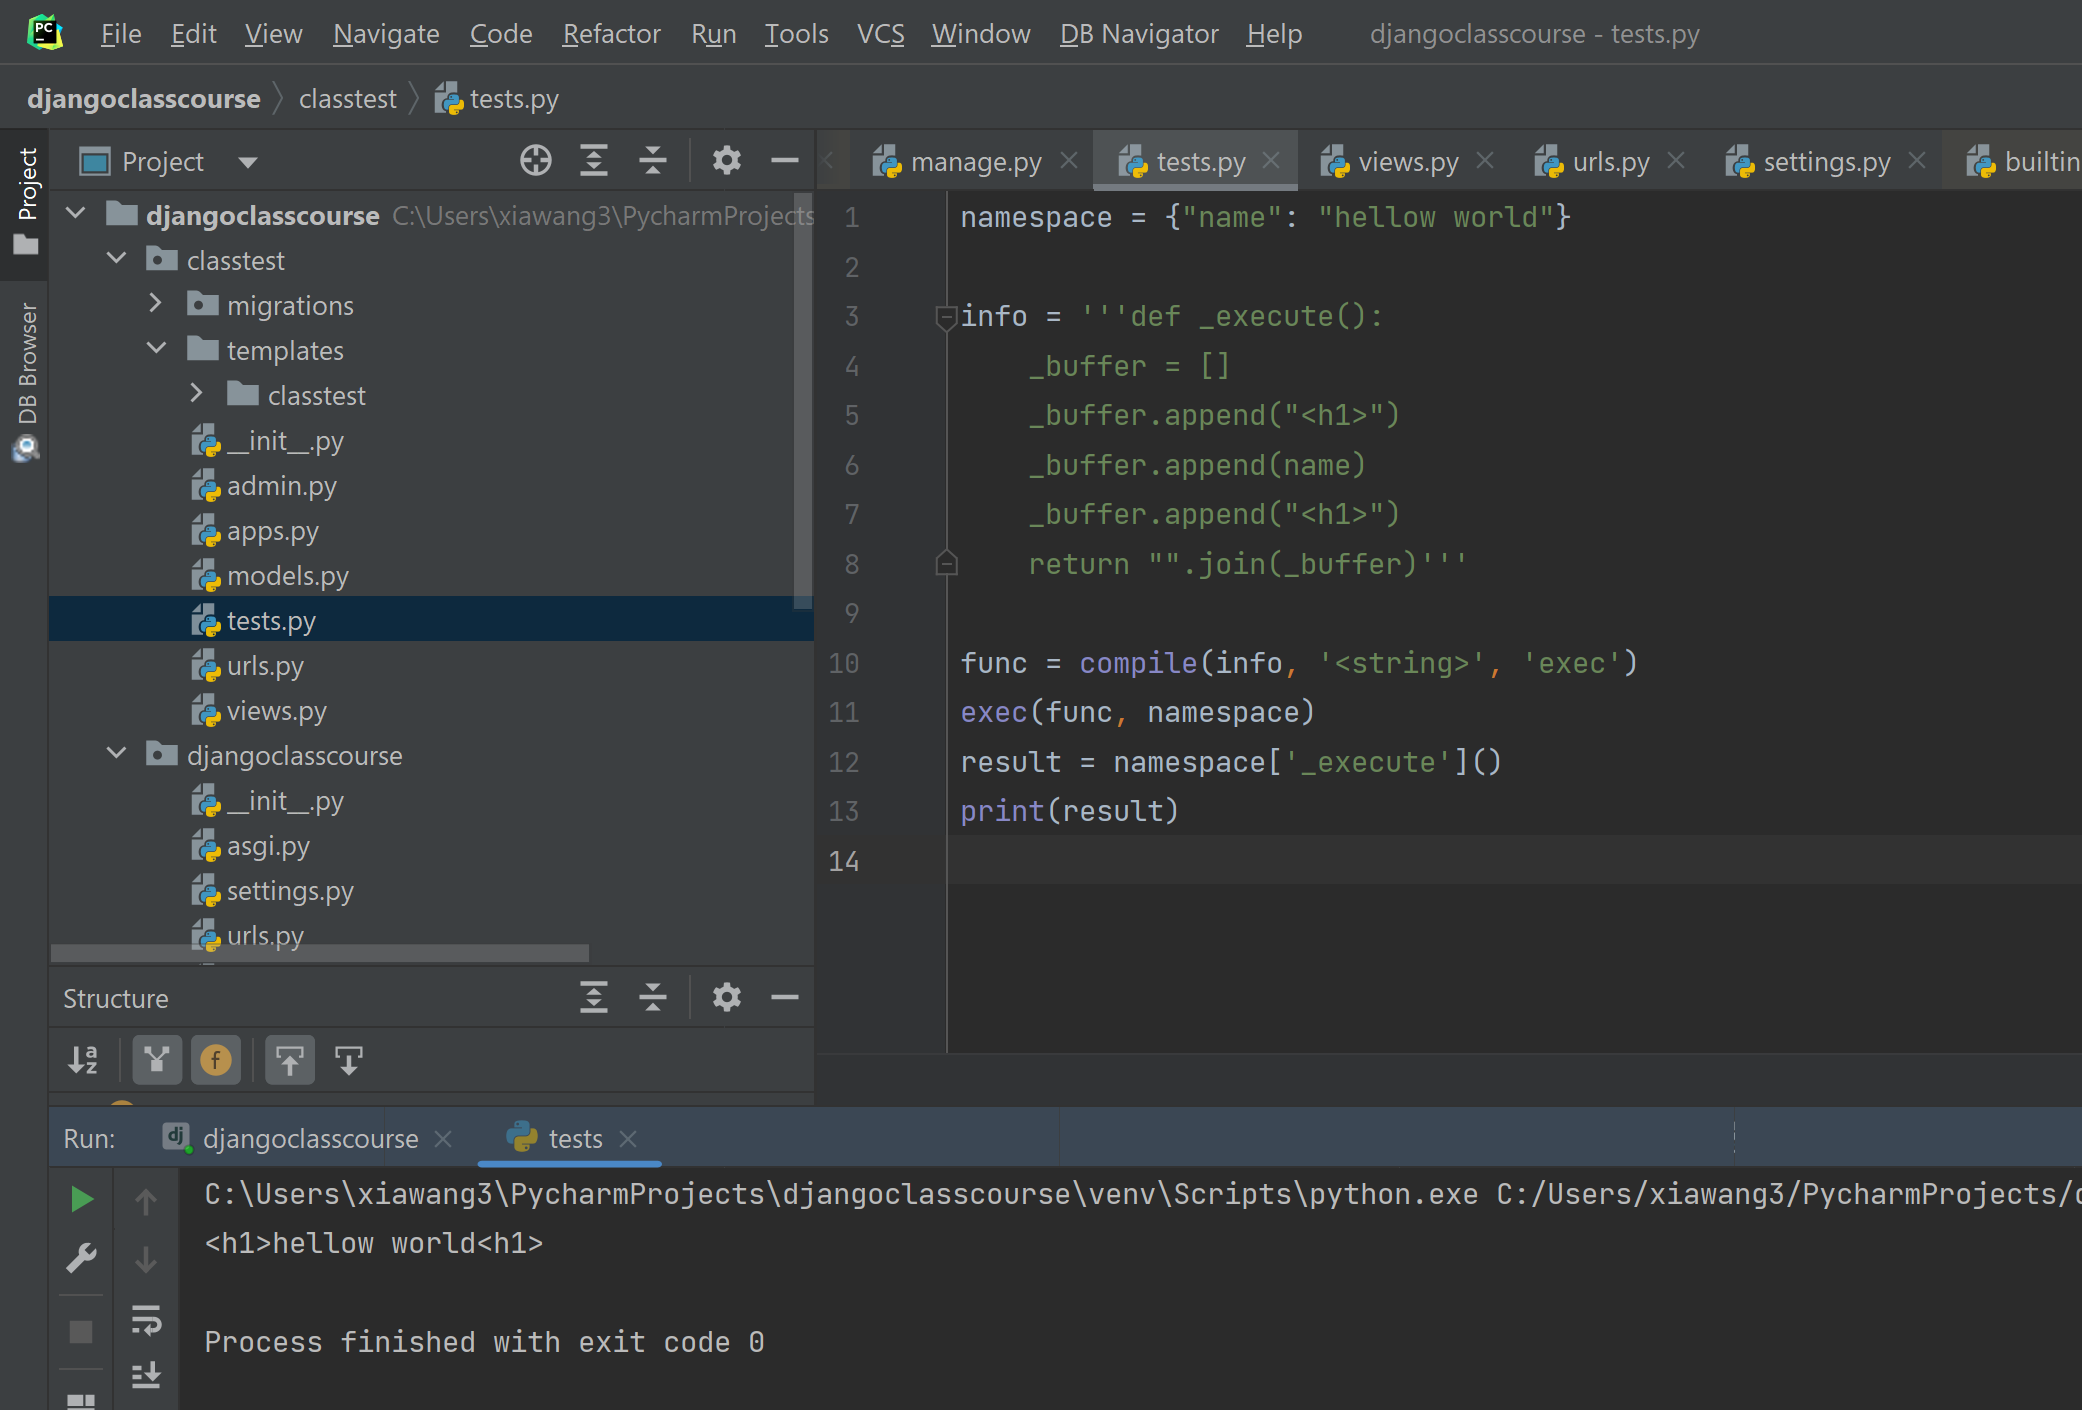This screenshot has width=2082, height=1410.
Task: Click the green Rerun play button
Action: (x=81, y=1199)
